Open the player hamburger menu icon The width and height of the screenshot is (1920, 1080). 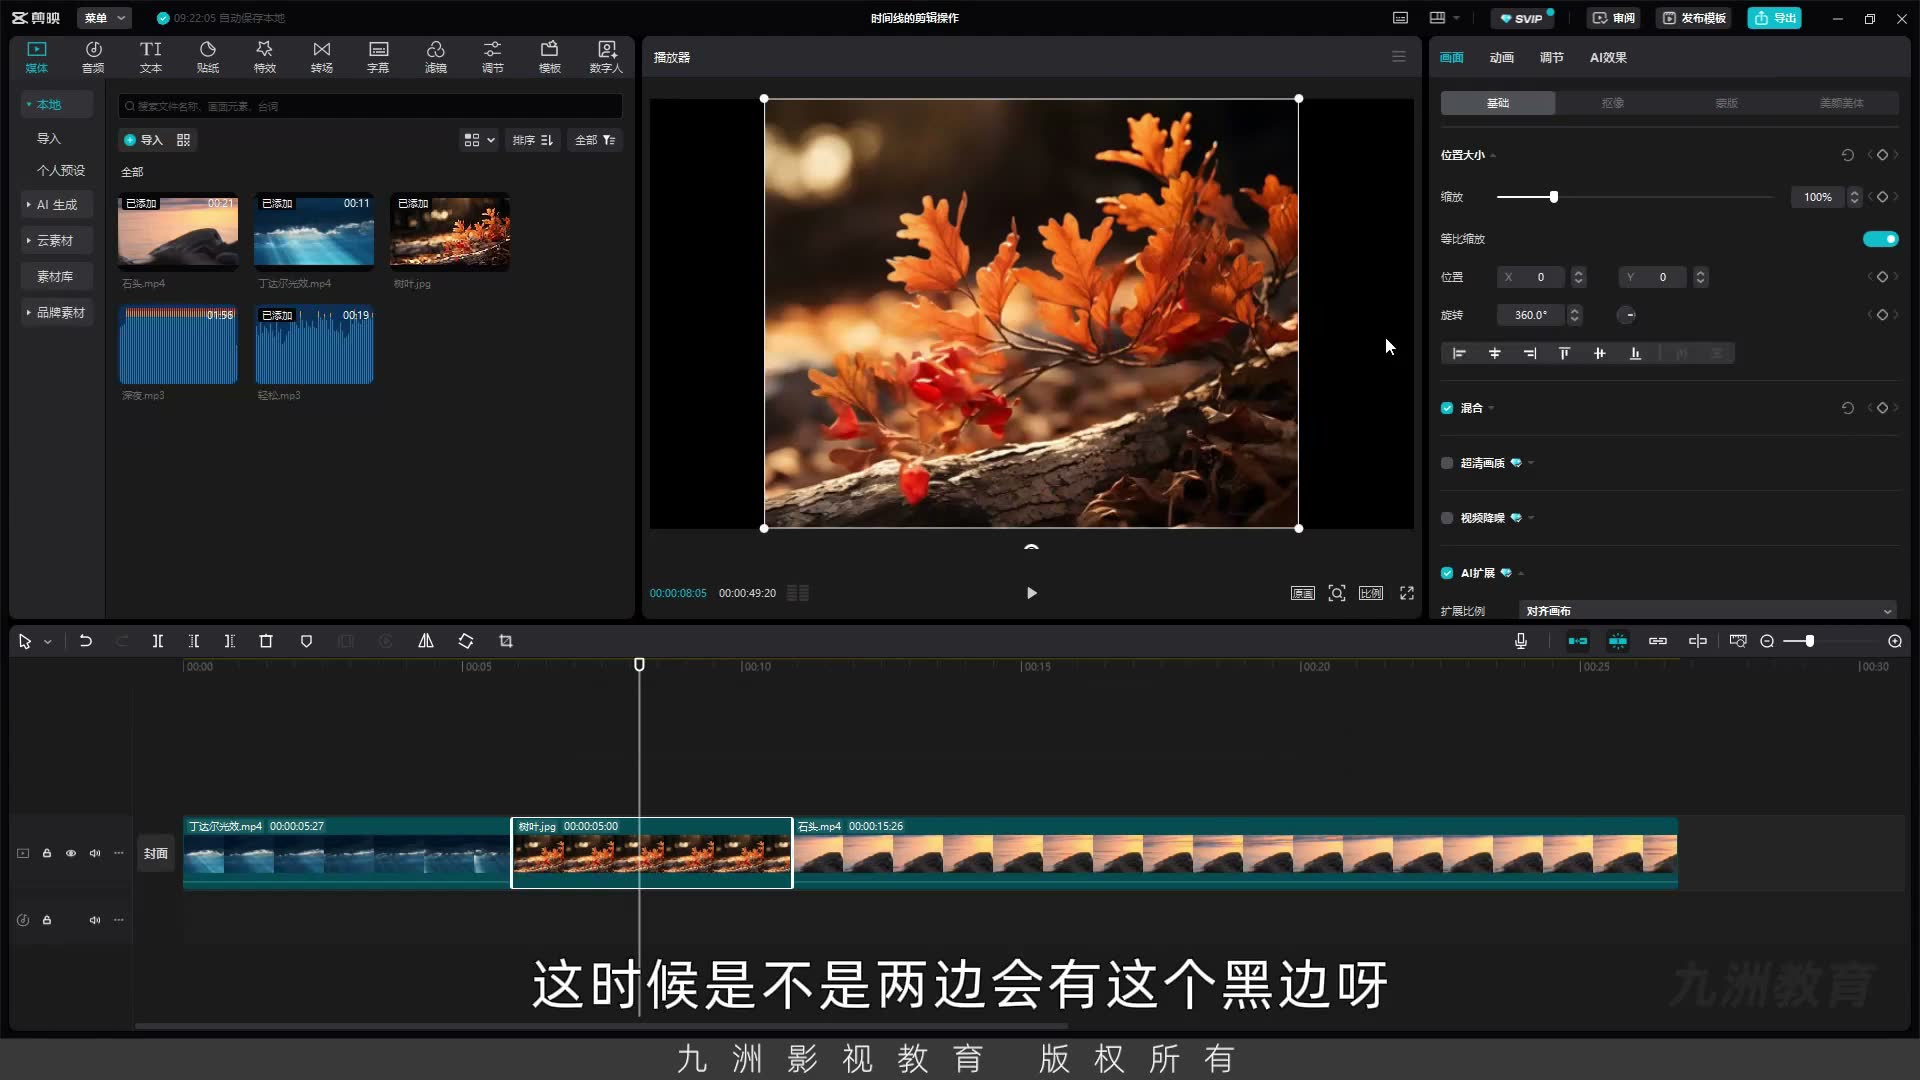(1399, 57)
